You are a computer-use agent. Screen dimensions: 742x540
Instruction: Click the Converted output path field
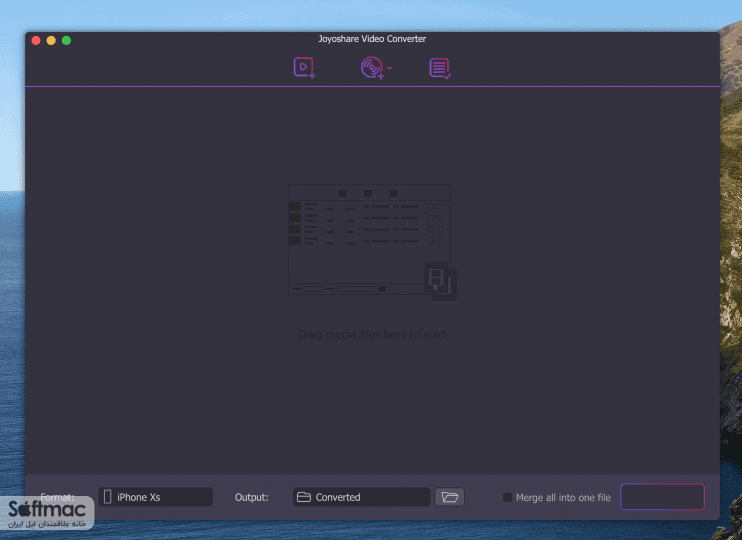(362, 497)
